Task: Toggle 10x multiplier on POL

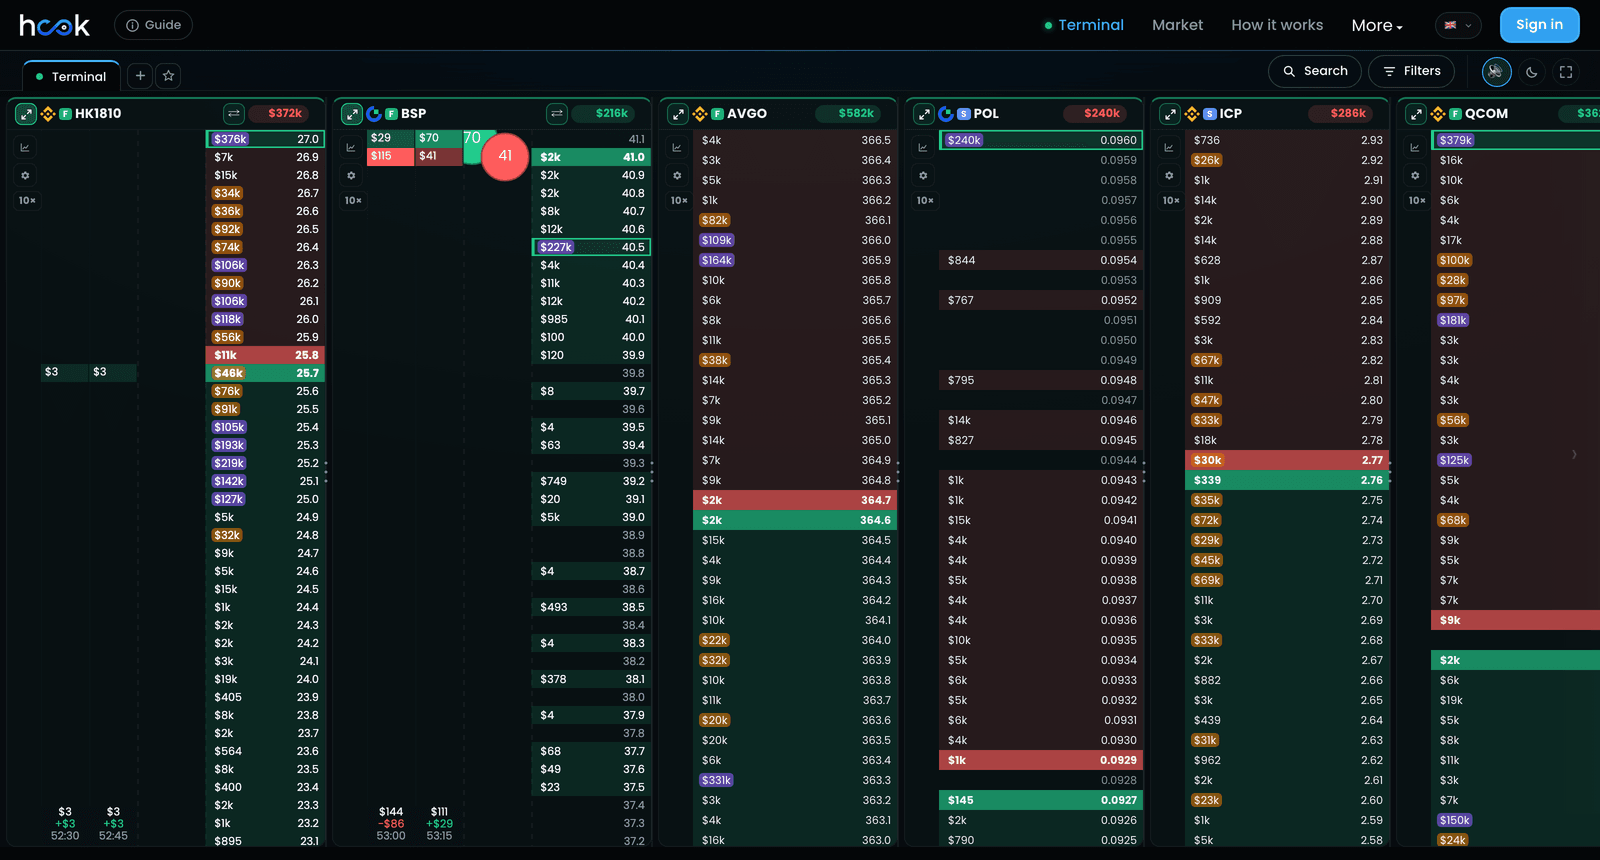Action: (x=925, y=201)
